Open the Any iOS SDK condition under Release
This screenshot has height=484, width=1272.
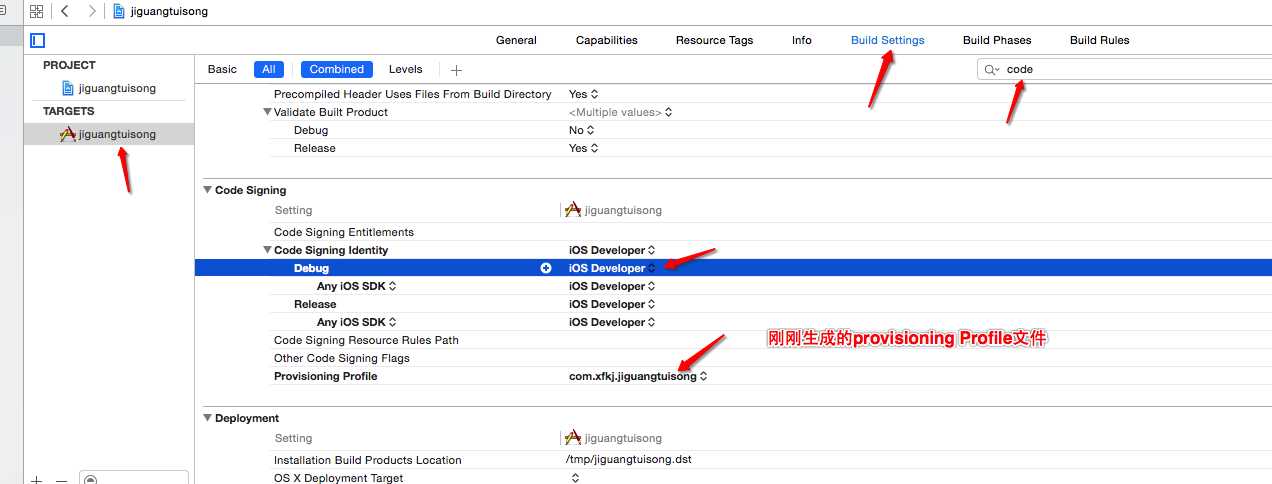(356, 322)
